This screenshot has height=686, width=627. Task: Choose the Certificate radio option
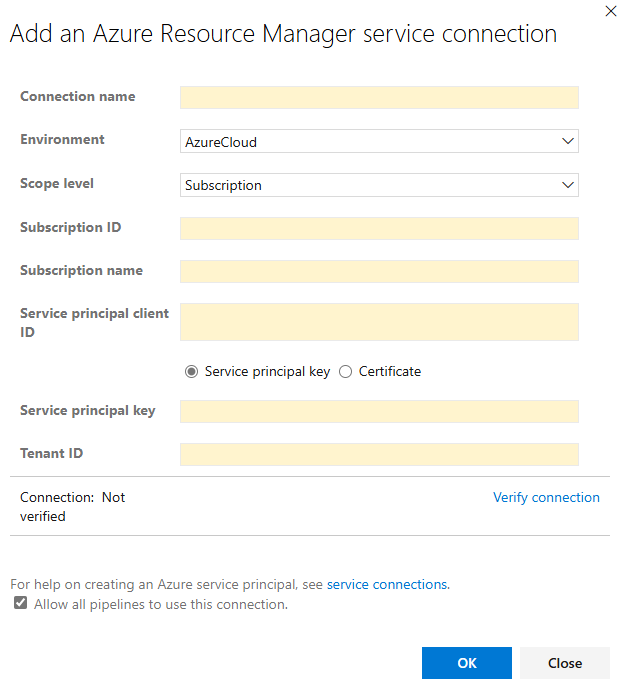click(346, 372)
